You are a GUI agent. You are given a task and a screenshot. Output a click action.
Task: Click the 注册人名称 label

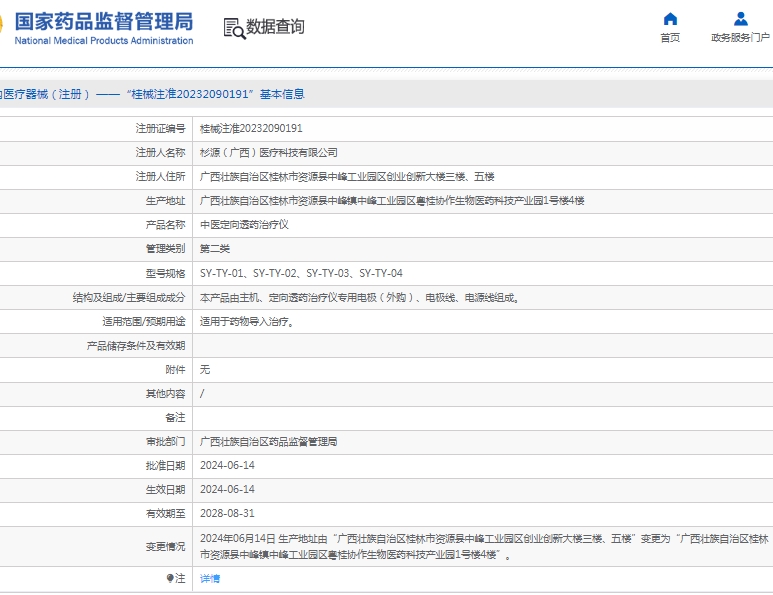tap(161, 153)
